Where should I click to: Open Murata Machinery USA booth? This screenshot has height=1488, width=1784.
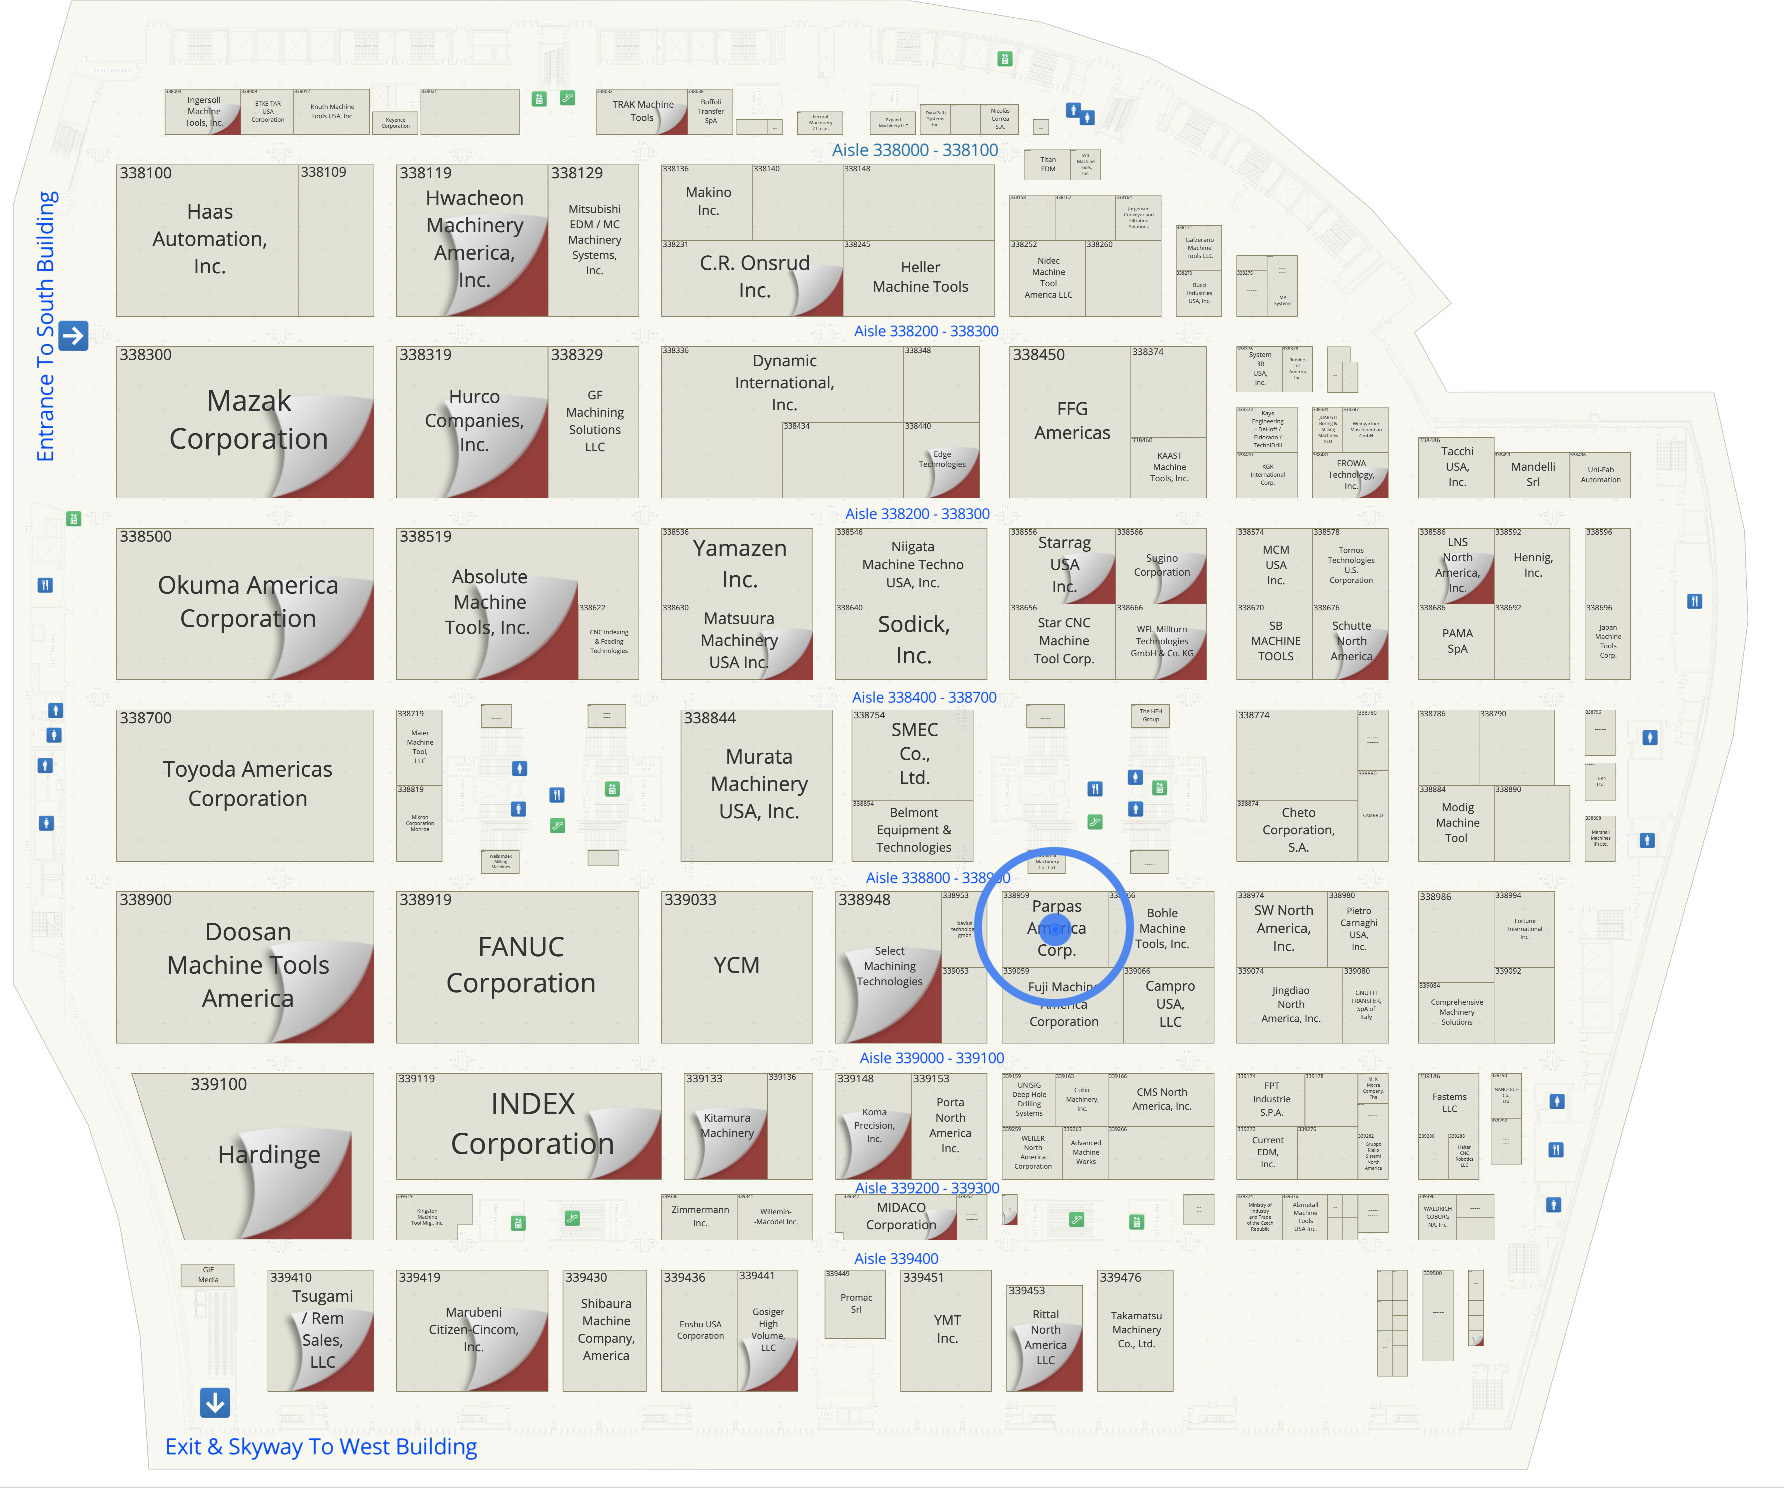pyautogui.click(x=757, y=786)
